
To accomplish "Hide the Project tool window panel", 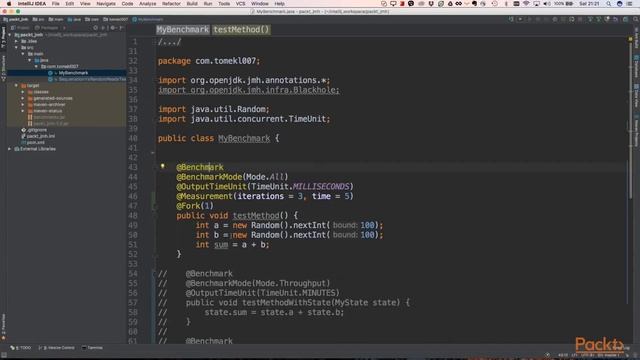I will pyautogui.click(x=121, y=28).
